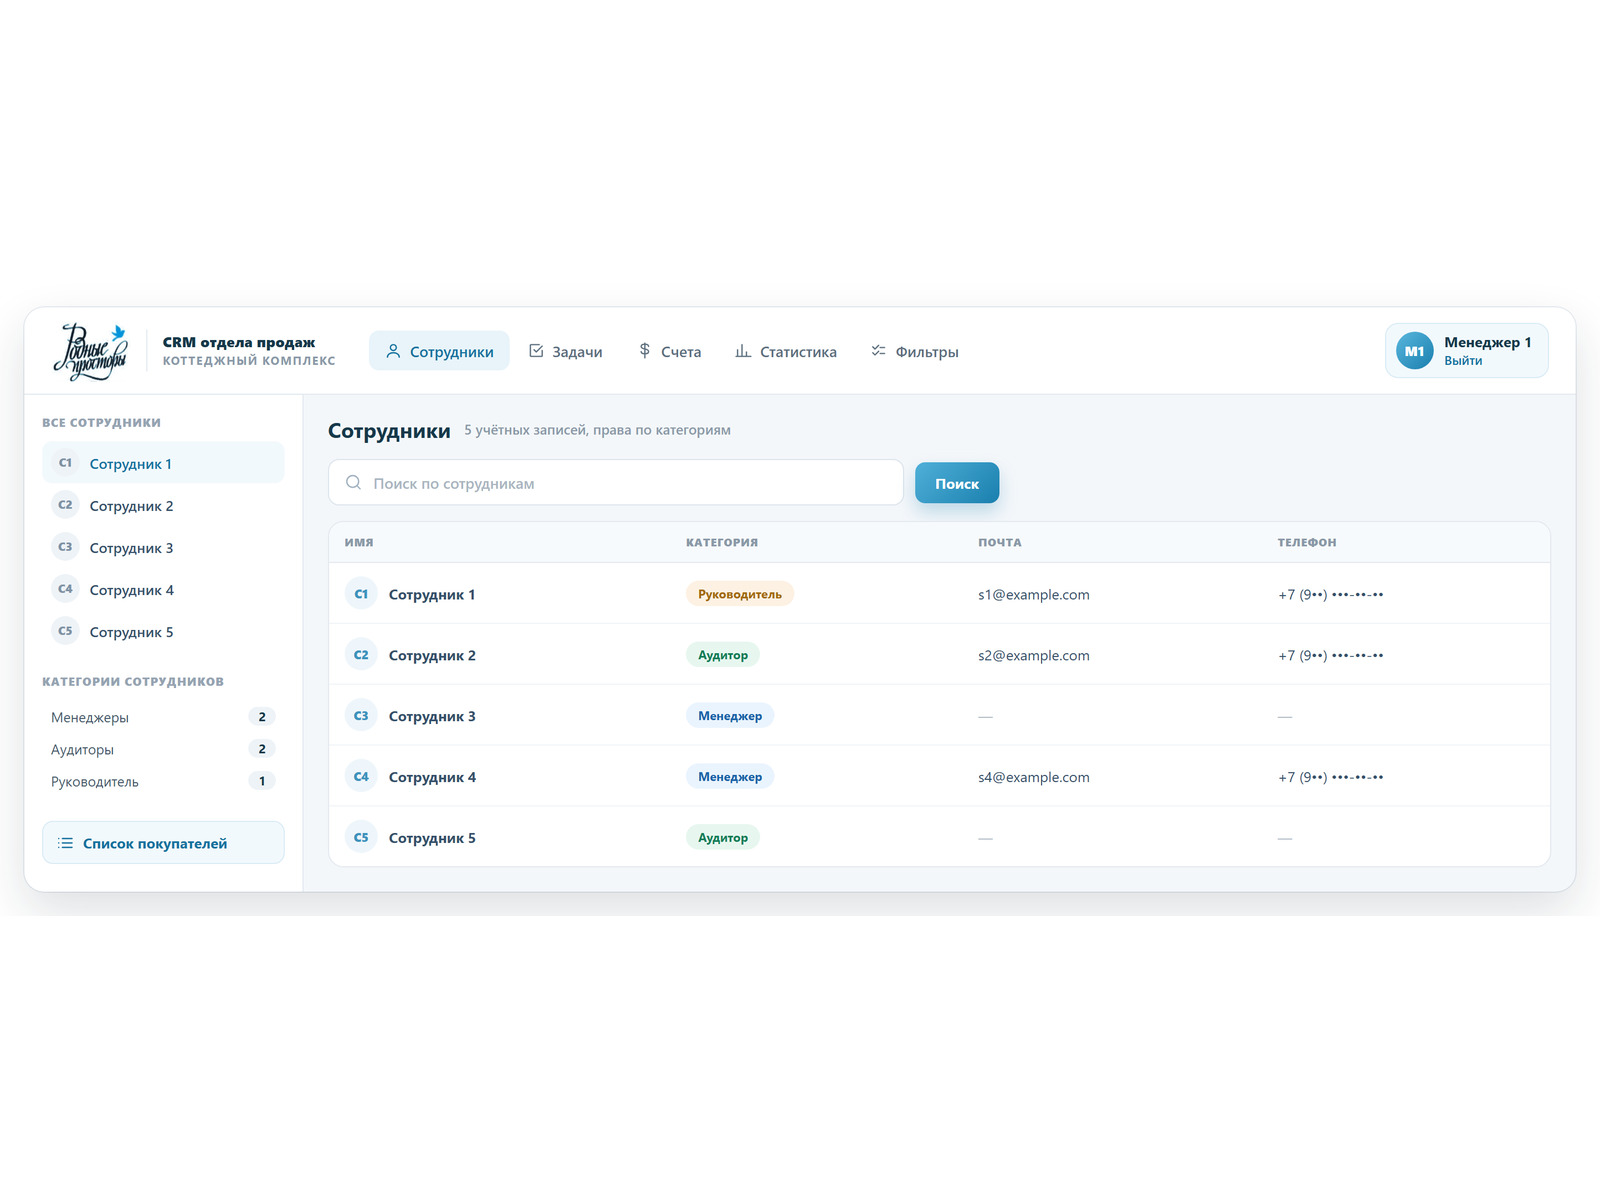The image size is (1600, 1200).
Task: Filter by Руководитель category in sidebar
Action: tap(163, 781)
